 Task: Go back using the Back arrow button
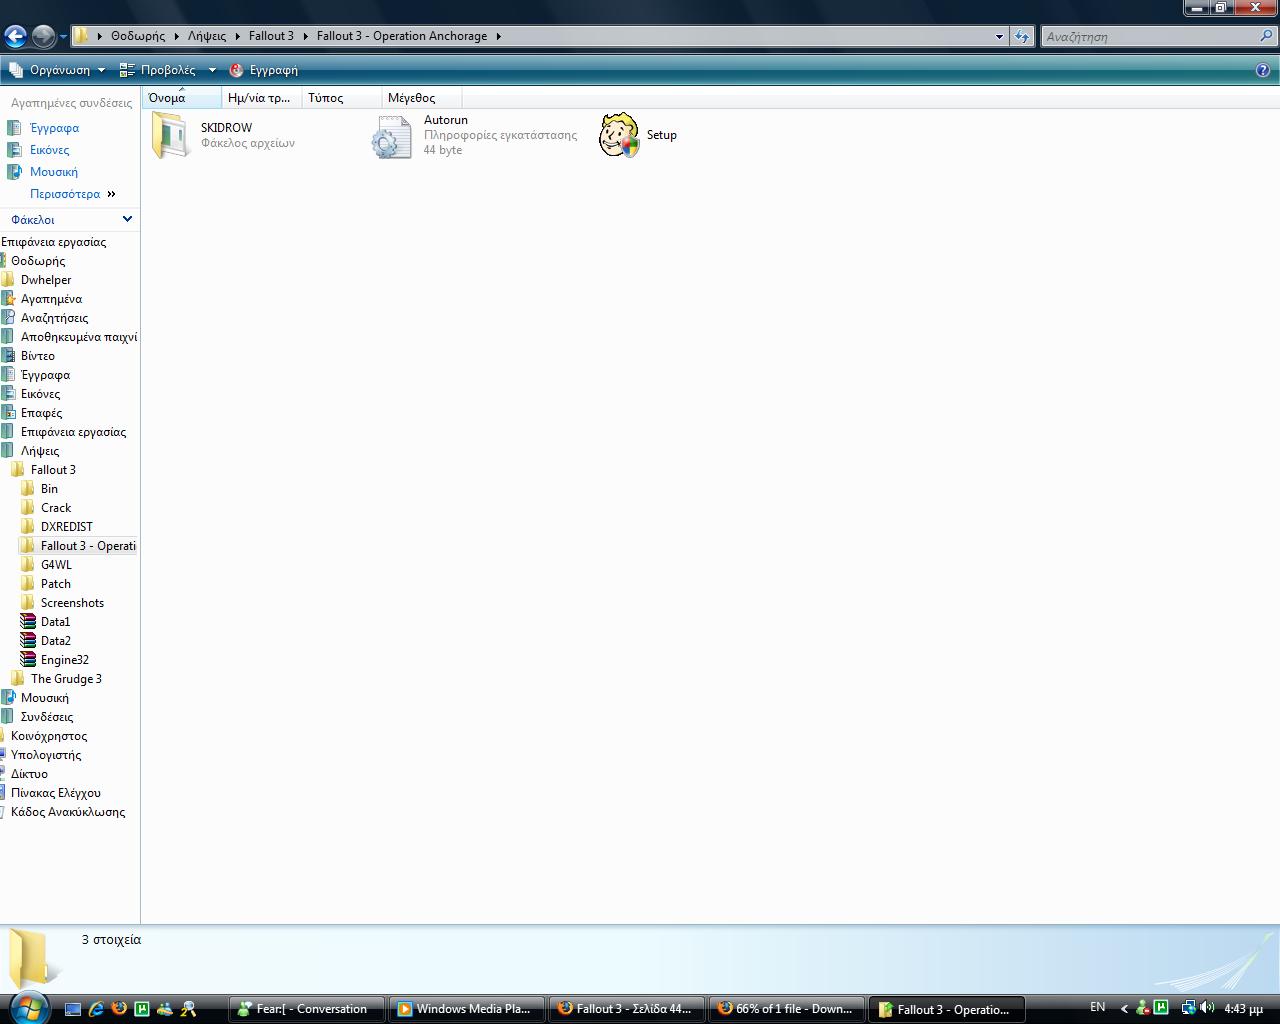(15, 36)
